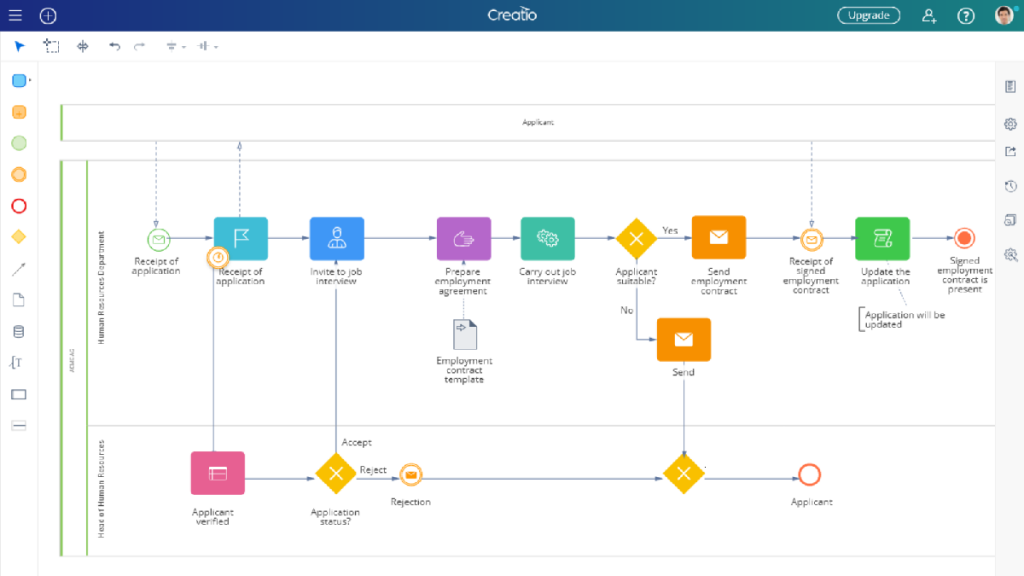The height and width of the screenshot is (576, 1024).
Task: Open the run history panel
Action: 1008,186
